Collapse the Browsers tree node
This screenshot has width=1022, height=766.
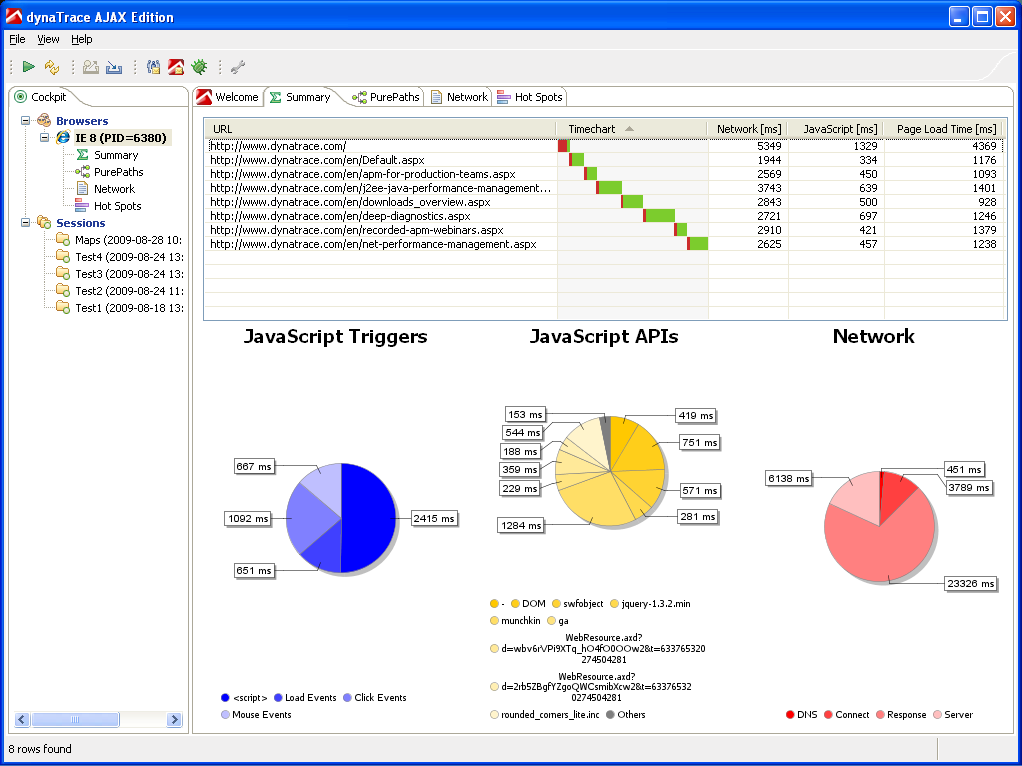pyautogui.click(x=26, y=121)
